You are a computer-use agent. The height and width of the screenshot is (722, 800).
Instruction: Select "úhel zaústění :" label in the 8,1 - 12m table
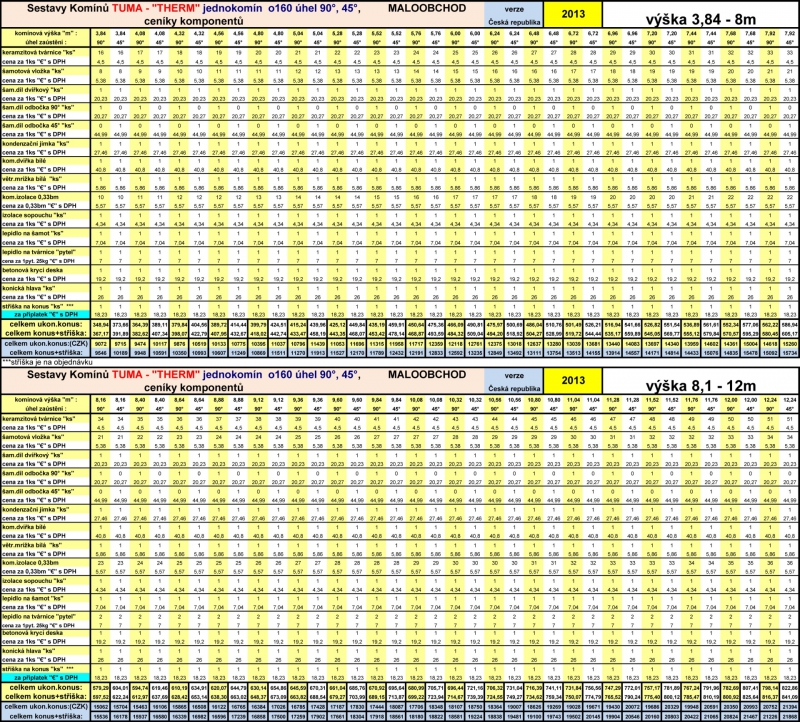coord(45,408)
